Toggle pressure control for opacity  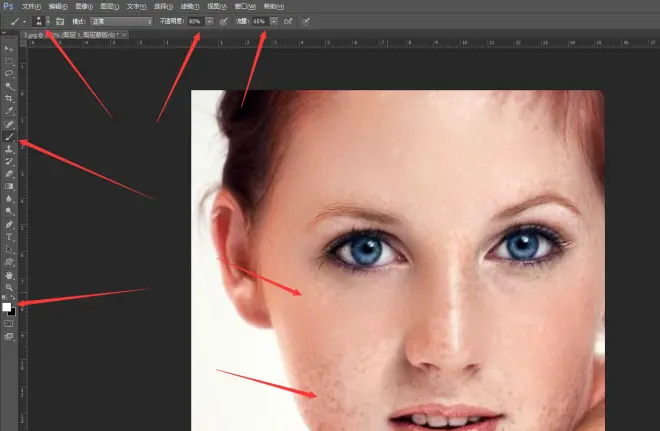tap(224, 21)
